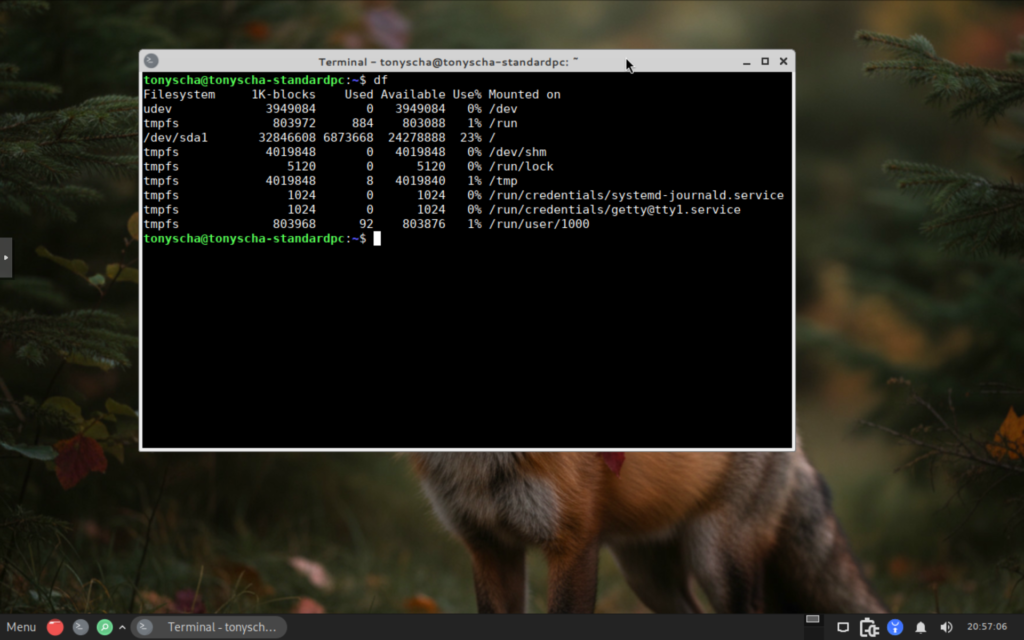Click the Terminal title bar text
This screenshot has width=1024, height=640.
click(448, 62)
